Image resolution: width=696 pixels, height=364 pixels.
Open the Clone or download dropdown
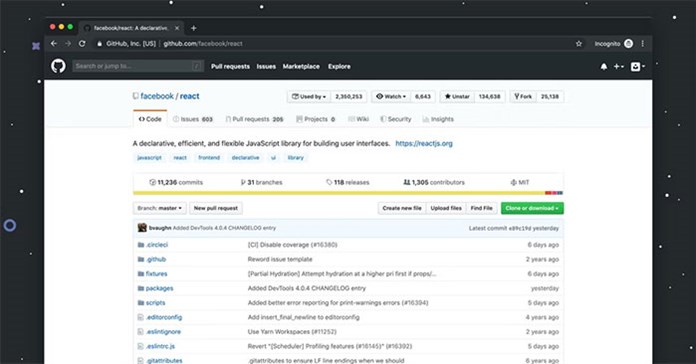tap(532, 208)
